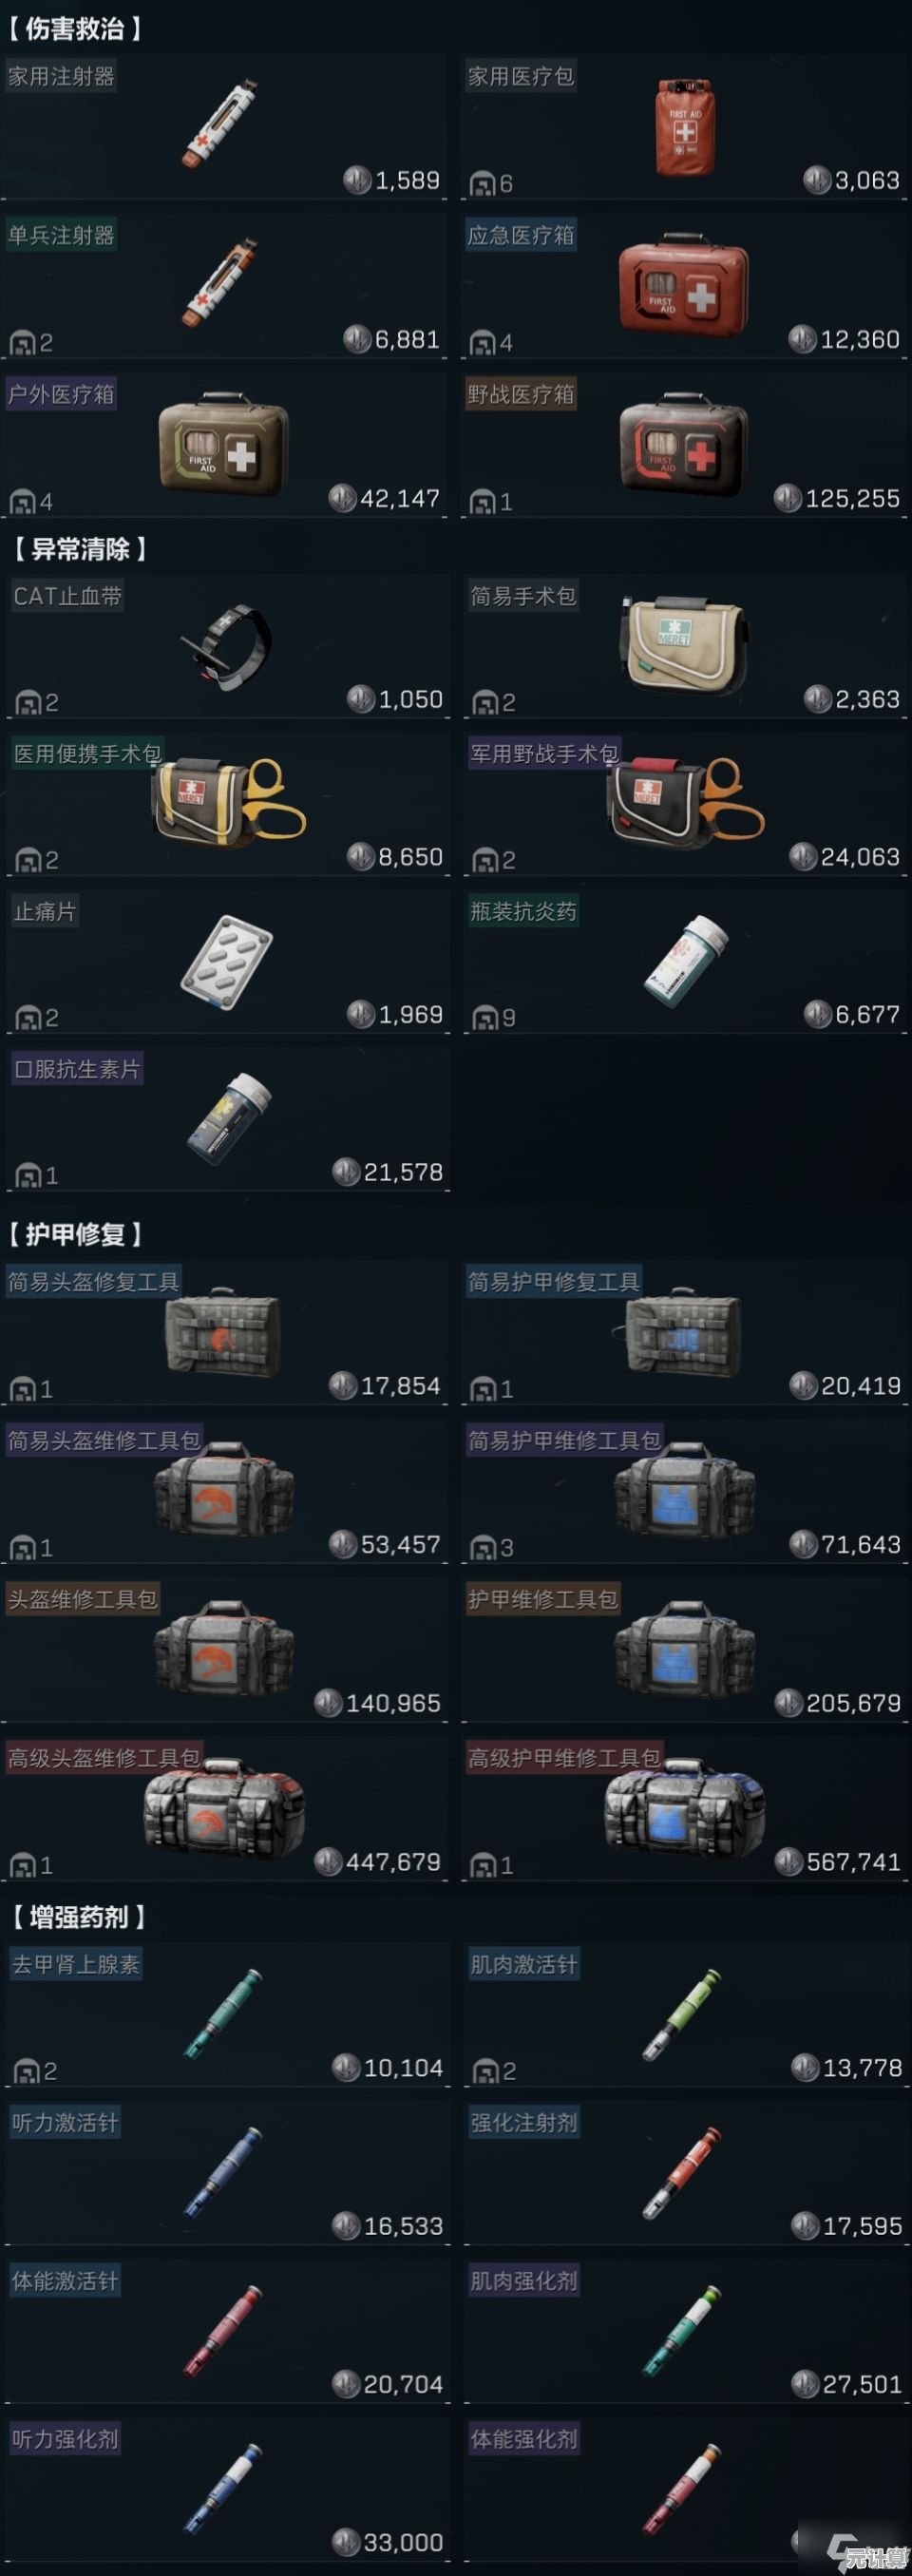The image size is (912, 2576).
Task: Click the 125,255 price on 野战医疗箱
Action: (x=853, y=498)
